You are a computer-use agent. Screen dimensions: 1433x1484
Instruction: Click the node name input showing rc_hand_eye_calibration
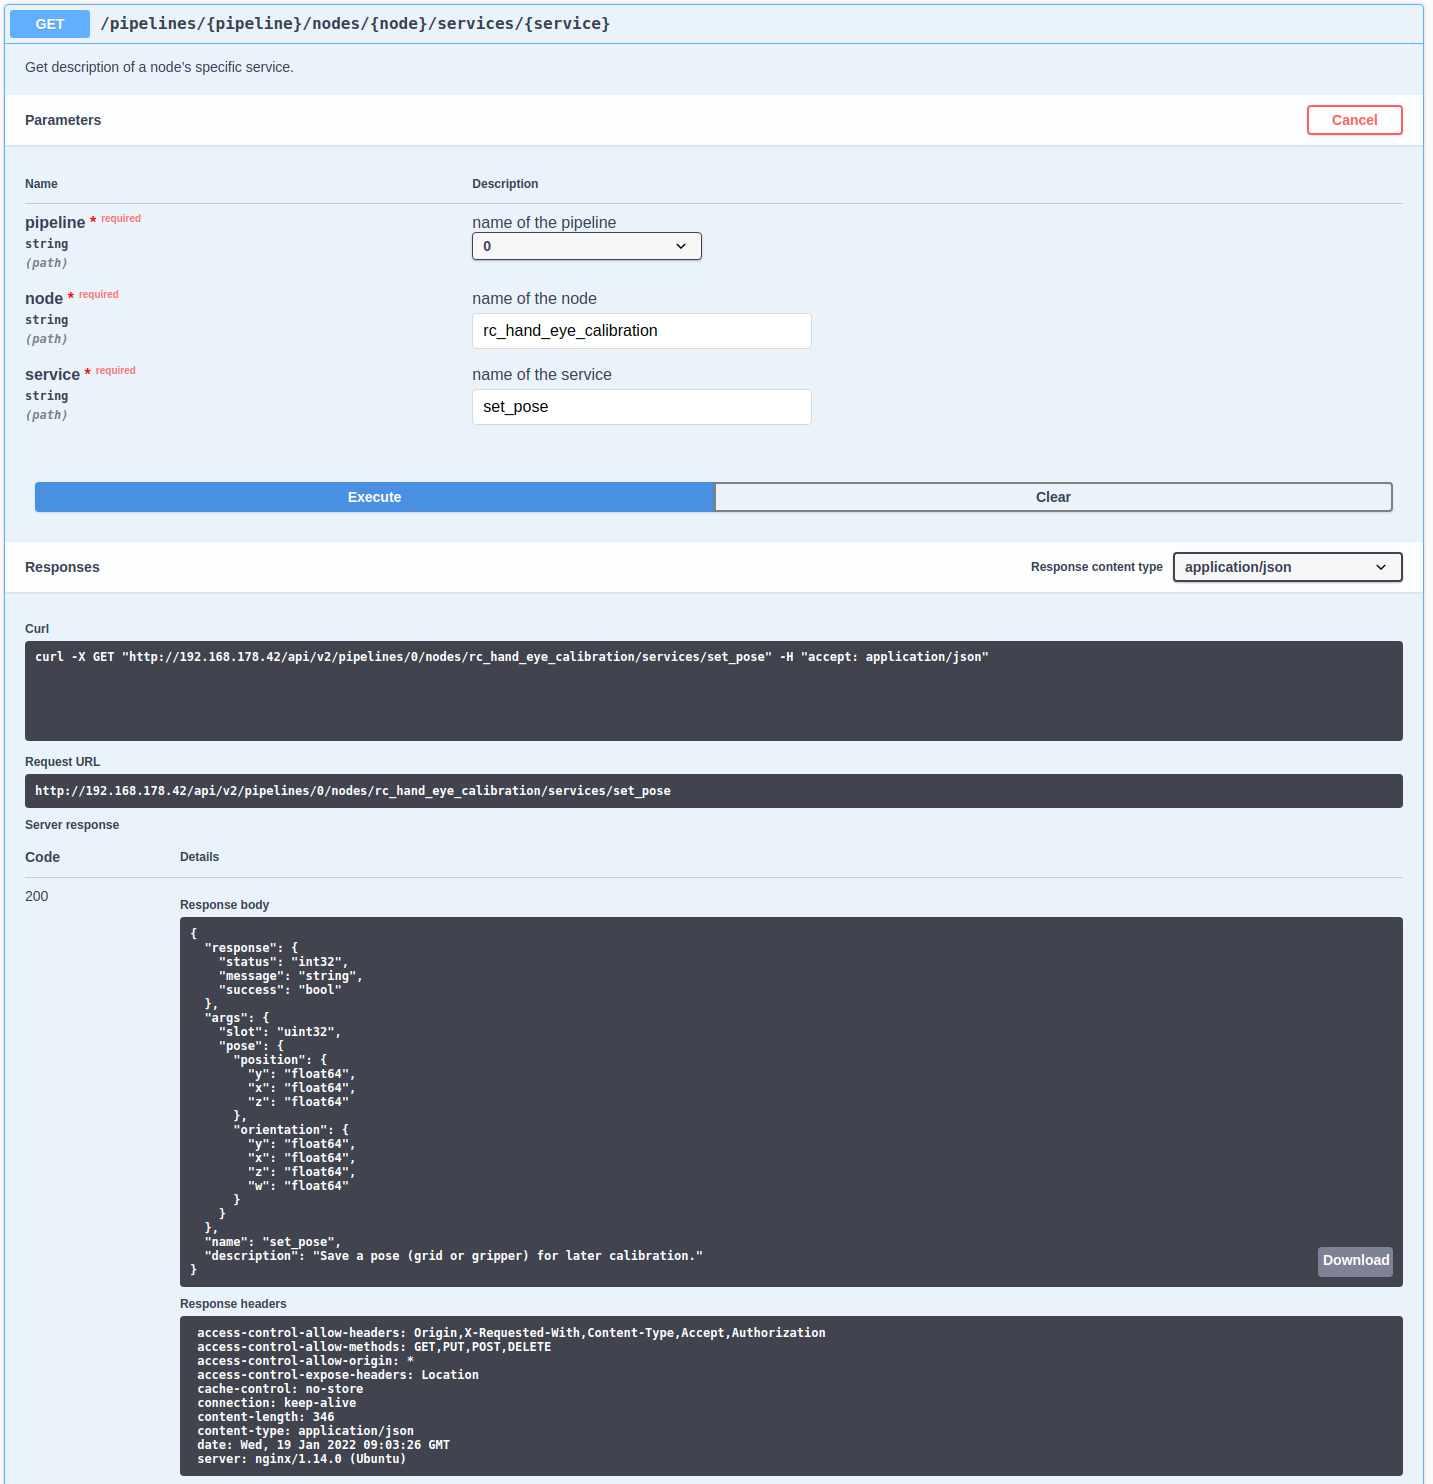tap(641, 331)
